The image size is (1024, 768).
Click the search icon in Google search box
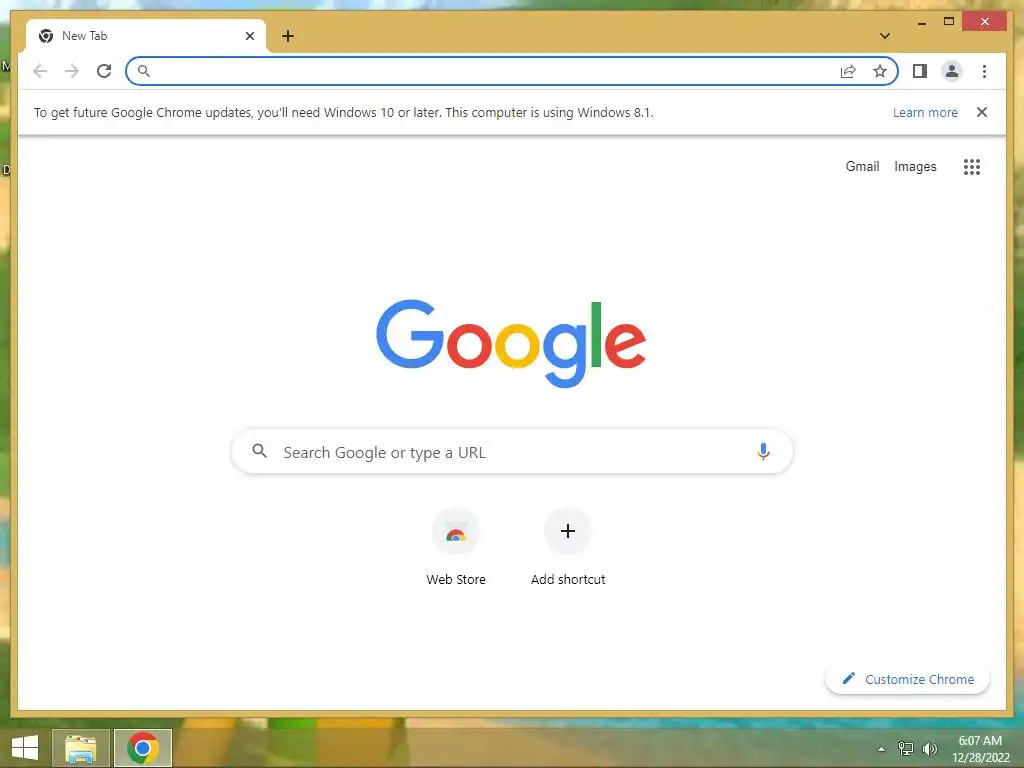point(259,451)
